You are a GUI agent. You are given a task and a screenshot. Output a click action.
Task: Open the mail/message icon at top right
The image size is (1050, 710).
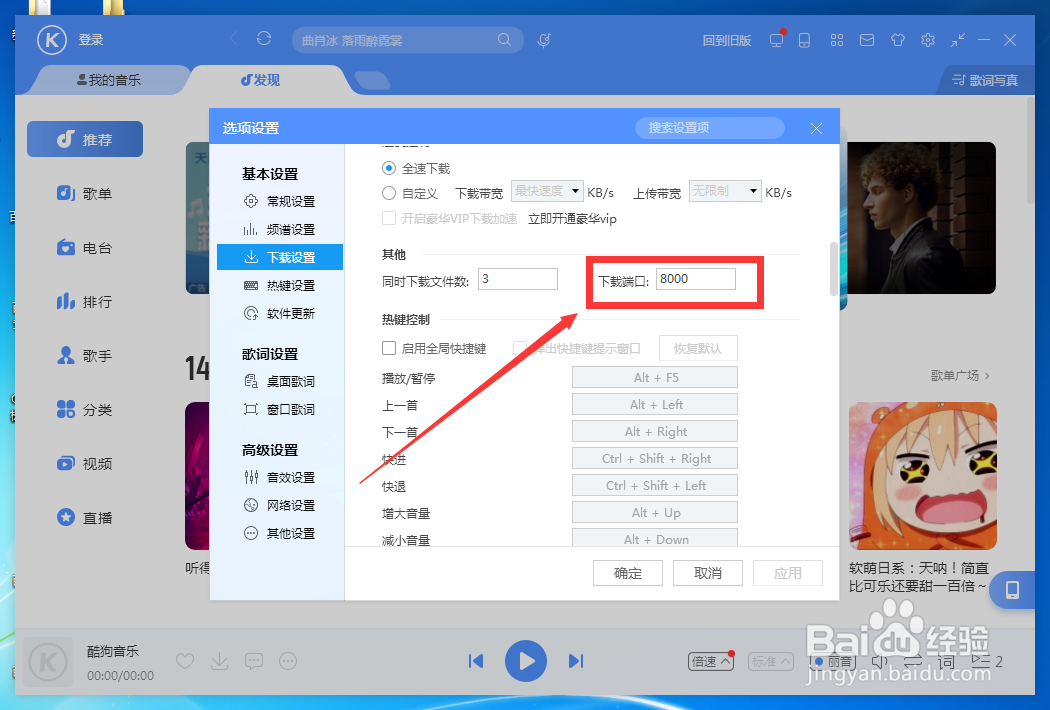pyautogui.click(x=866, y=40)
